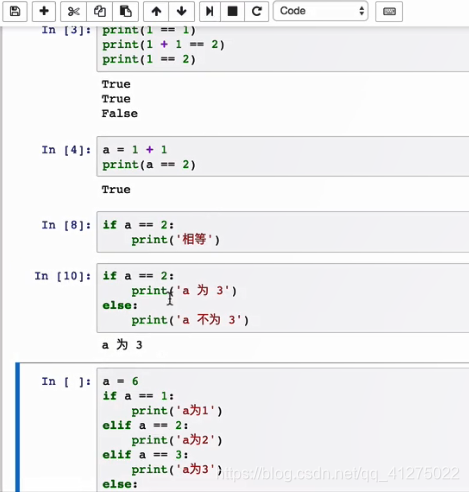The image size is (469, 492).
Task: Click the line print('a为1')
Action: click(x=177, y=411)
